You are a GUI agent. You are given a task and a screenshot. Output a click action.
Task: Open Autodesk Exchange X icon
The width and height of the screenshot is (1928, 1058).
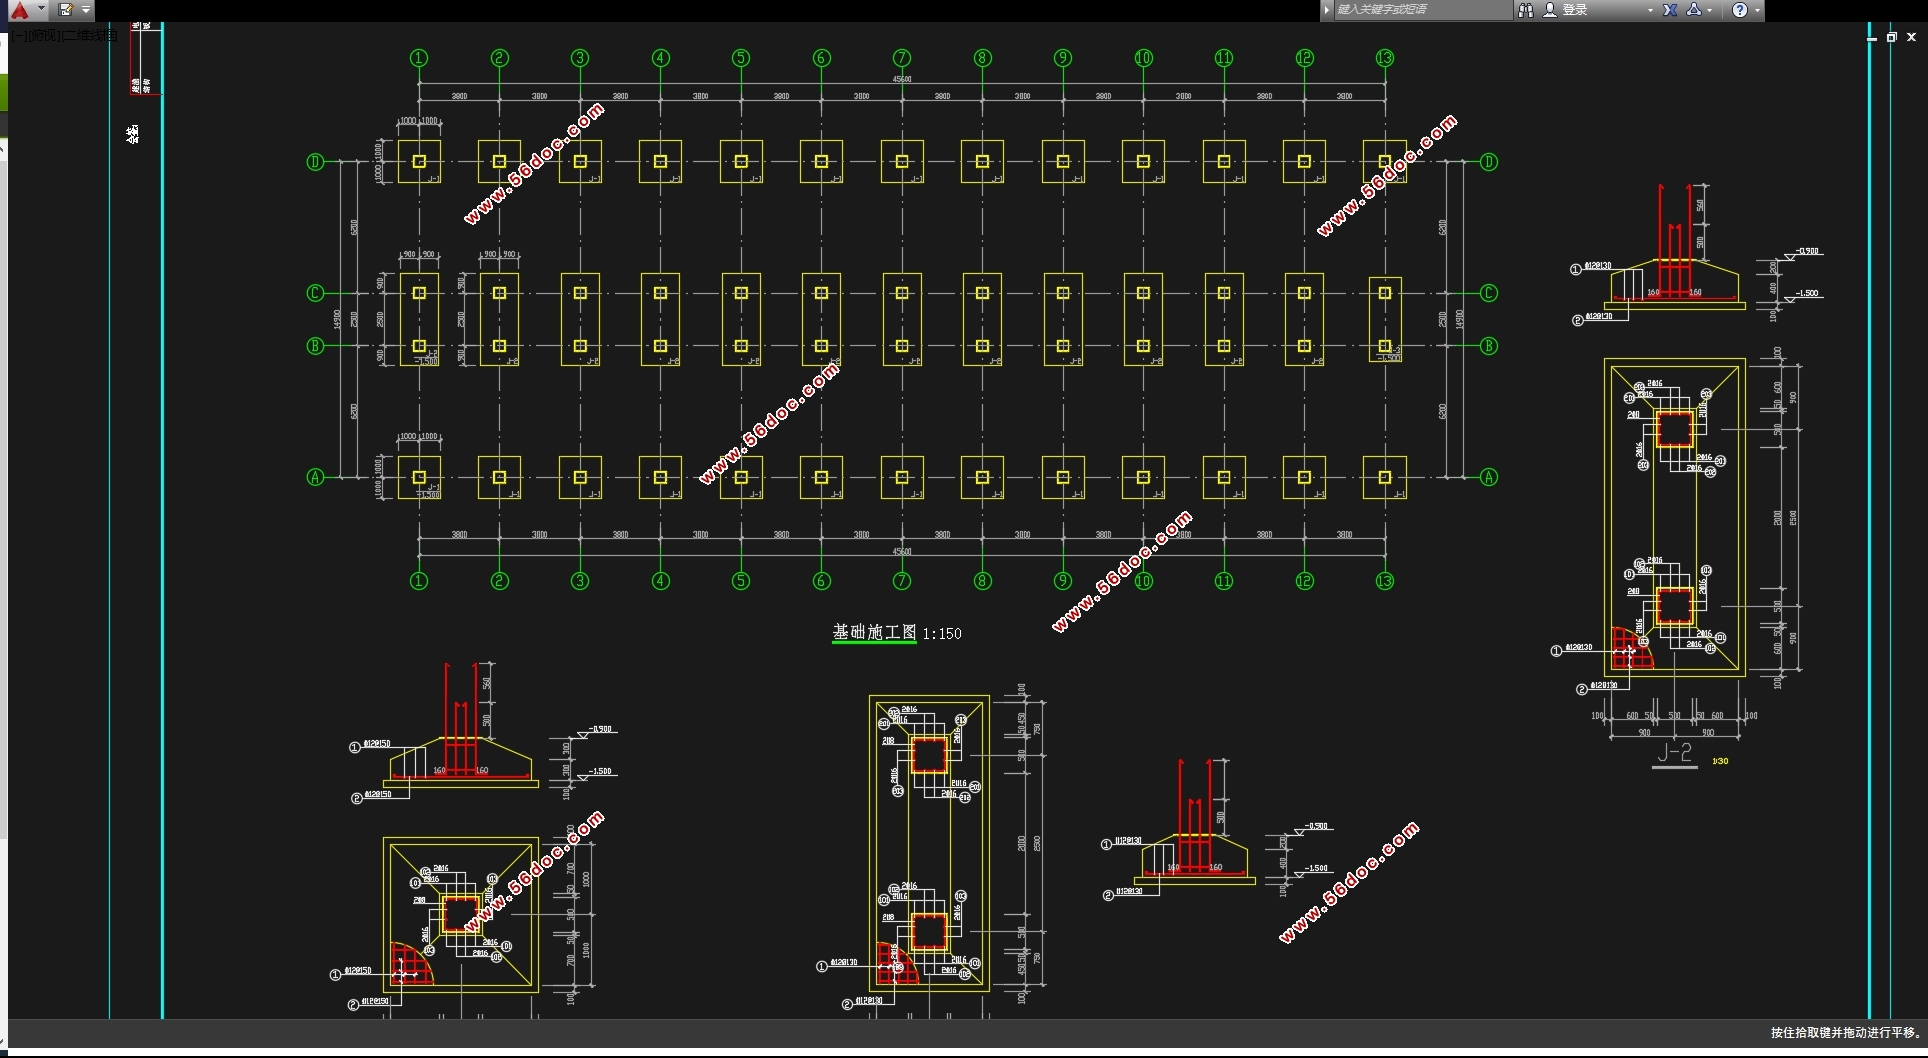(1670, 10)
